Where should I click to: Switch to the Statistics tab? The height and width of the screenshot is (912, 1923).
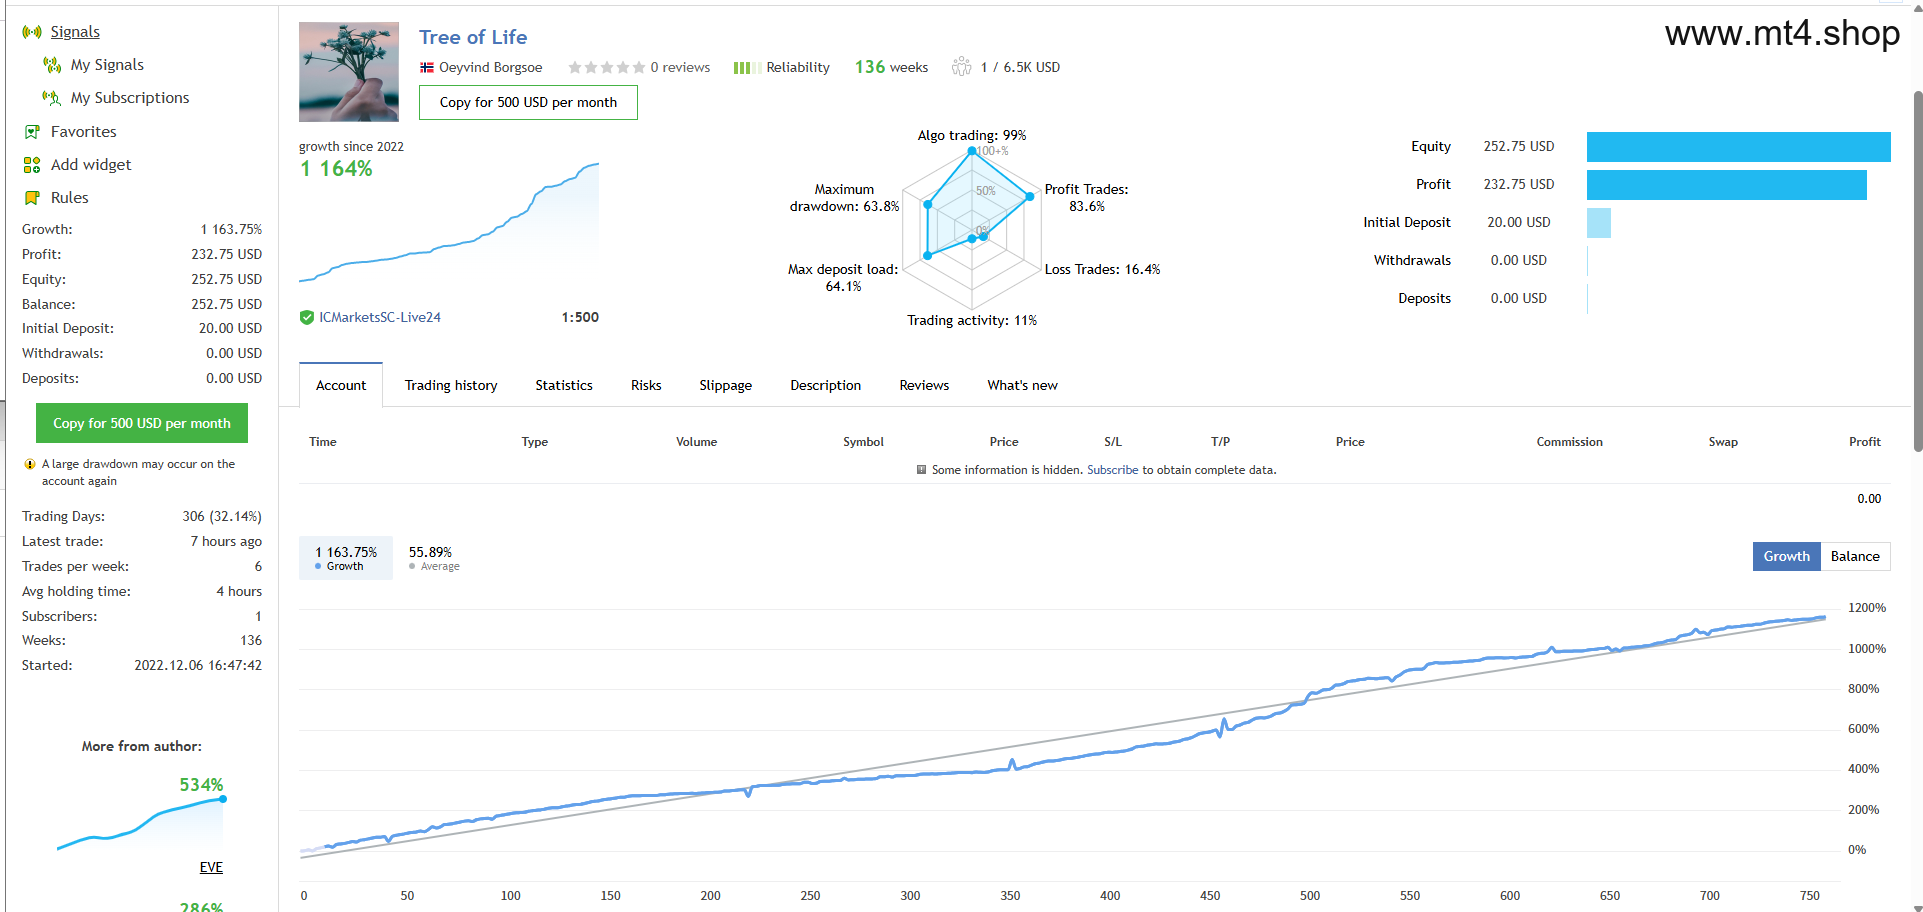[564, 385]
